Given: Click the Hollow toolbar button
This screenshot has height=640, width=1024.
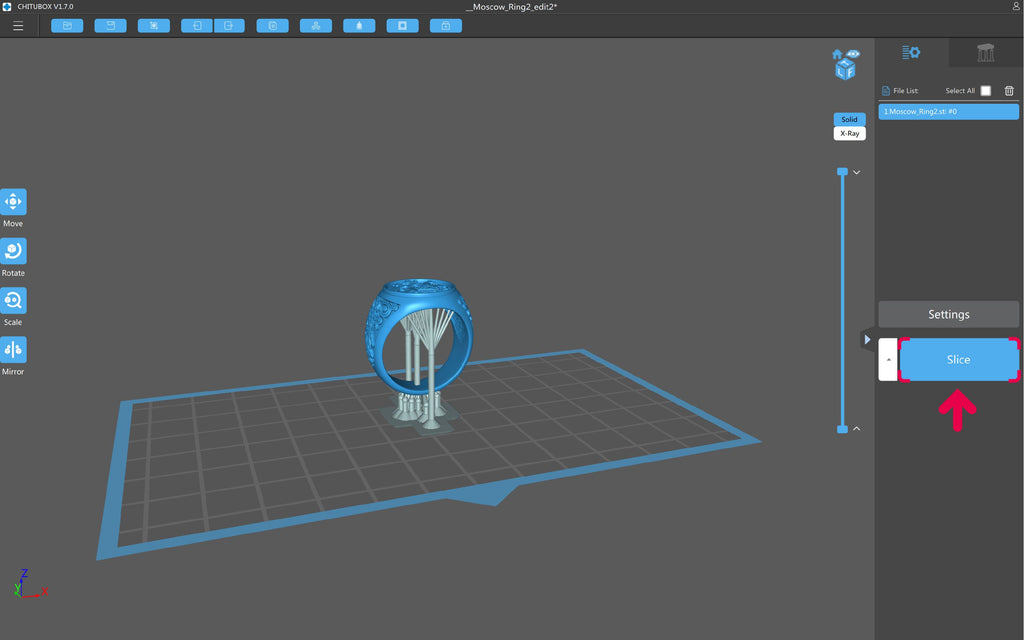Looking at the screenshot, I should (x=402, y=25).
